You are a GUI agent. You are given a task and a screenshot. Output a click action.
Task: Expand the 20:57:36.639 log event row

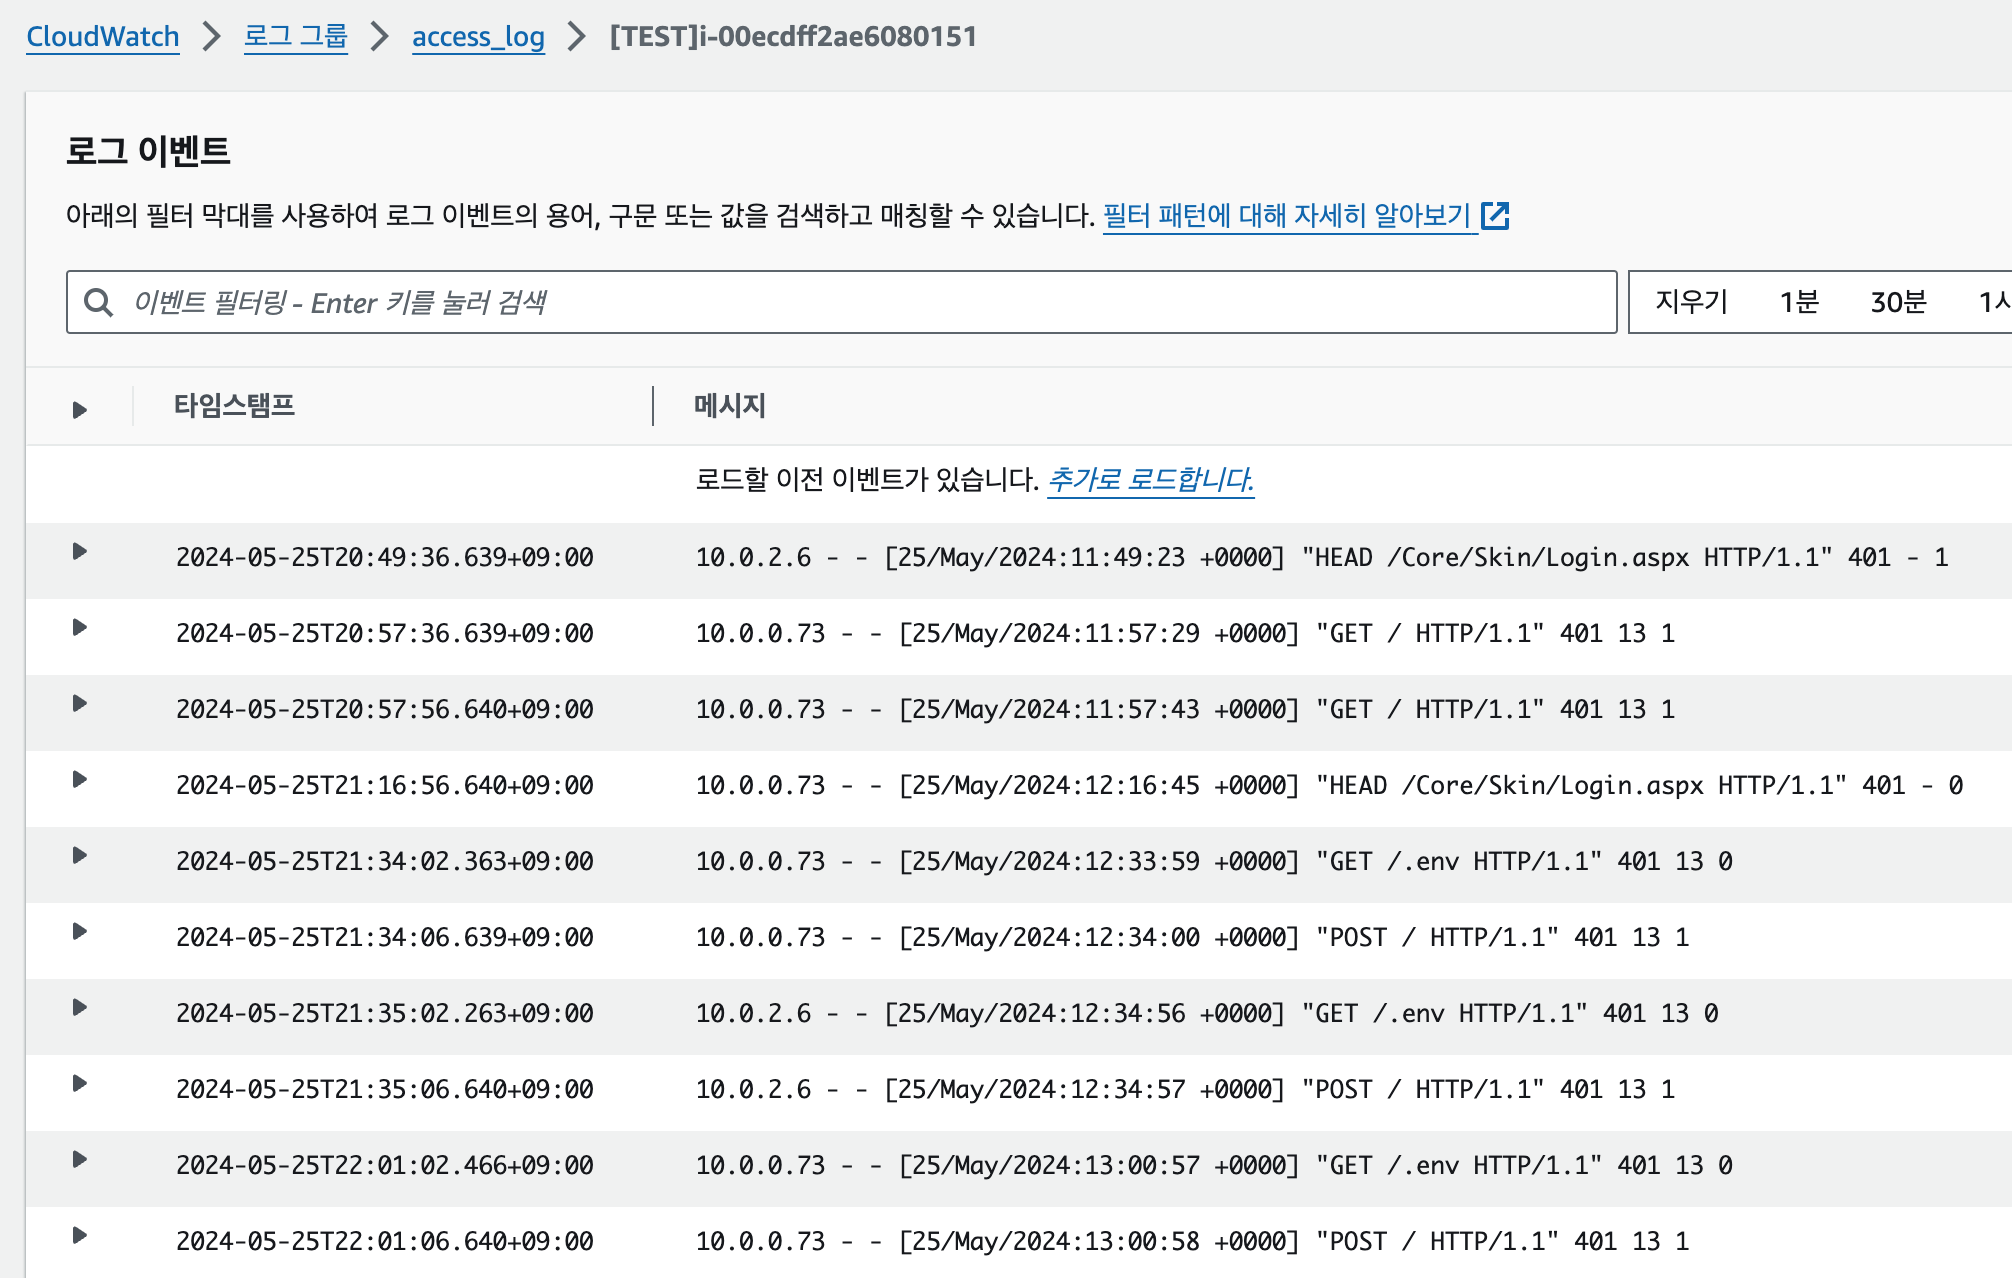80,628
